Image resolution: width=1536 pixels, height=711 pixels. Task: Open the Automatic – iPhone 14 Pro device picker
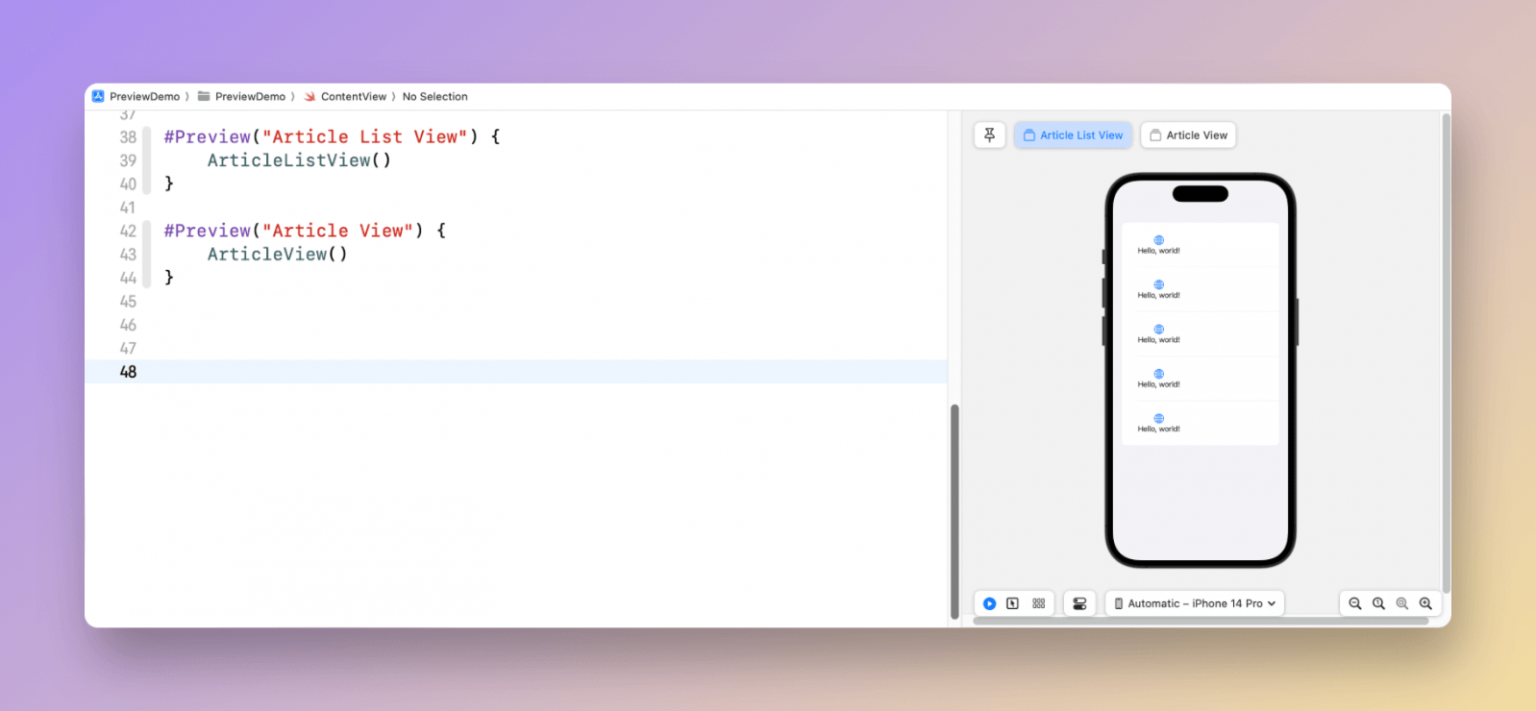pyautogui.click(x=1194, y=603)
